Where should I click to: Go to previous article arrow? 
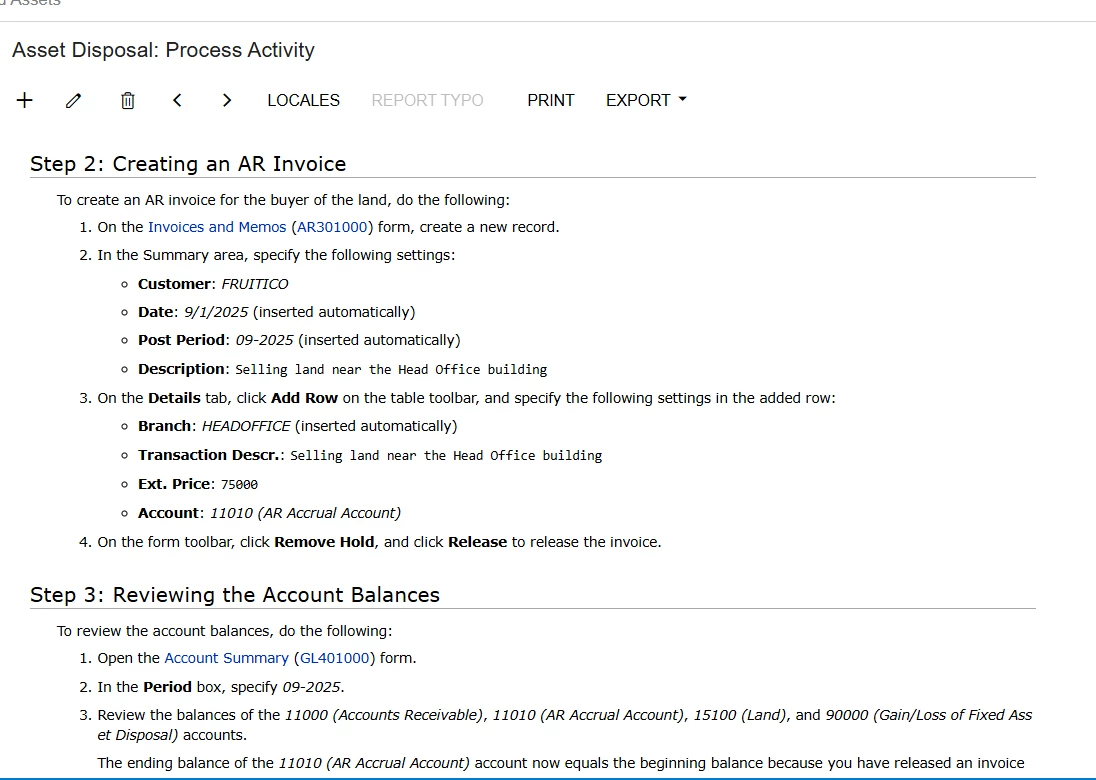point(177,101)
